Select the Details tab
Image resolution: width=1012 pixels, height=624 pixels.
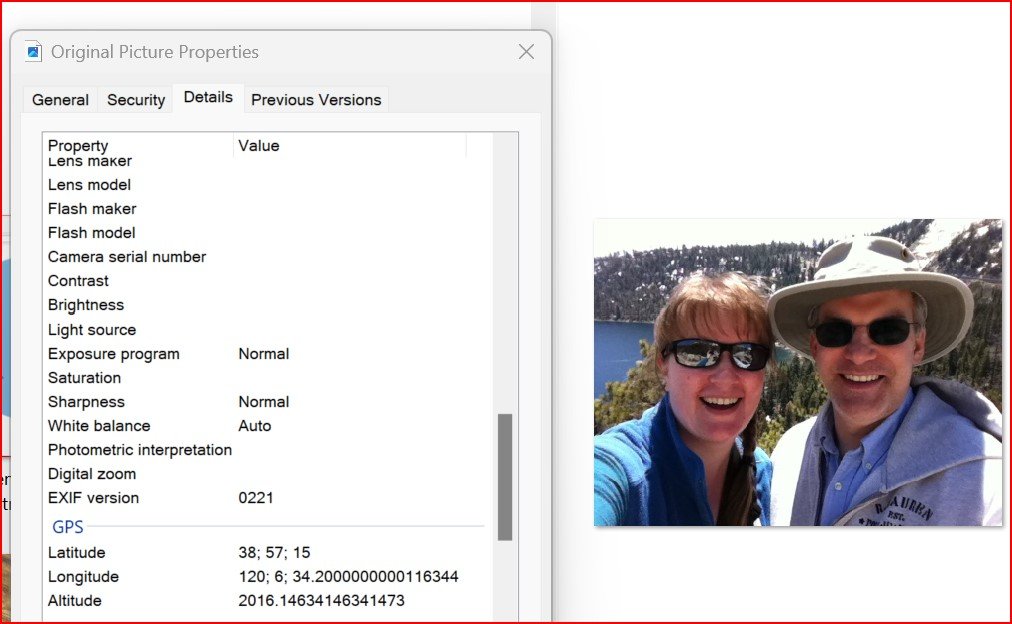point(208,97)
